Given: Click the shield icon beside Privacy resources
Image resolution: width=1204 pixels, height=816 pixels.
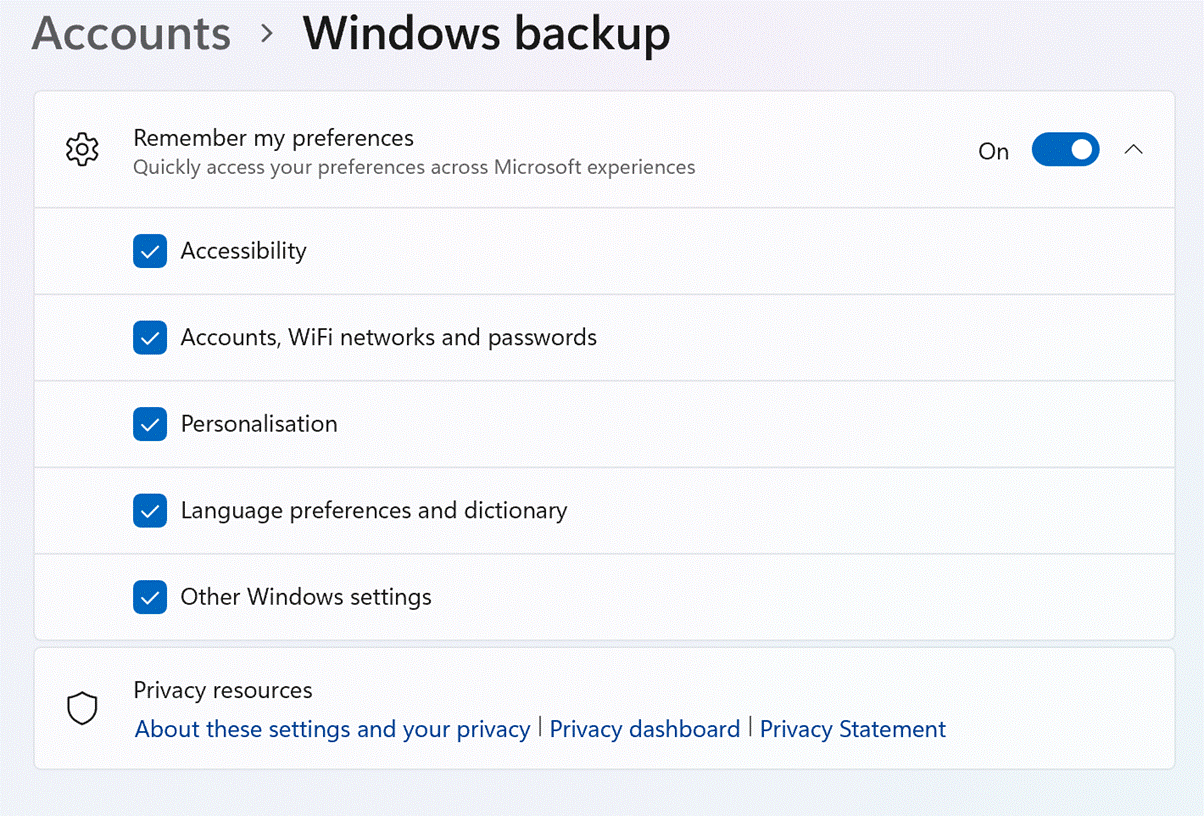Looking at the screenshot, I should pyautogui.click(x=82, y=709).
